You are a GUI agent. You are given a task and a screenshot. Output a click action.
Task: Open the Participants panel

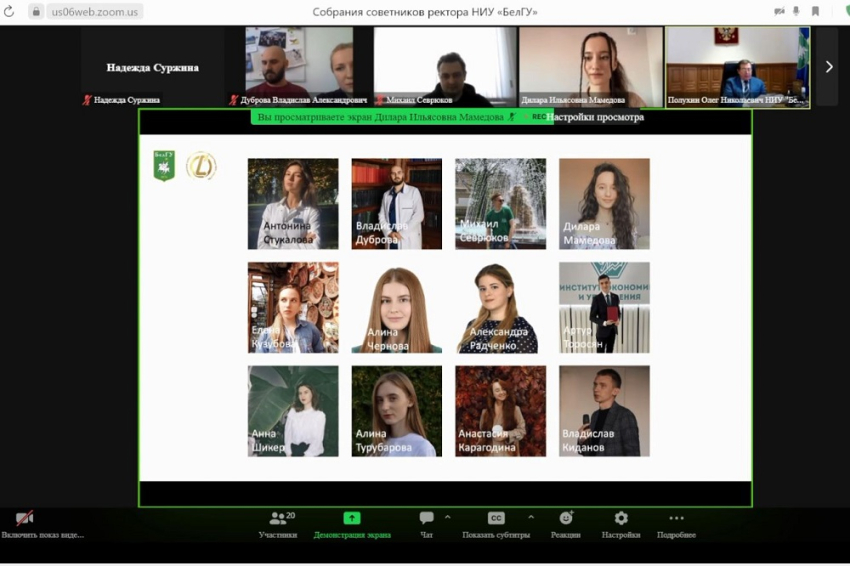(x=278, y=519)
